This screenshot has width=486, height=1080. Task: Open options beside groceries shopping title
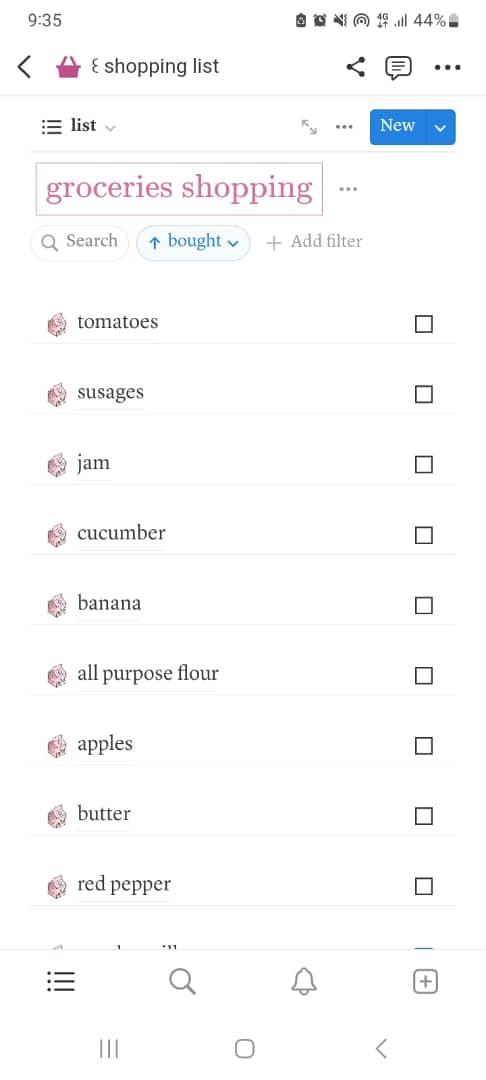click(348, 189)
